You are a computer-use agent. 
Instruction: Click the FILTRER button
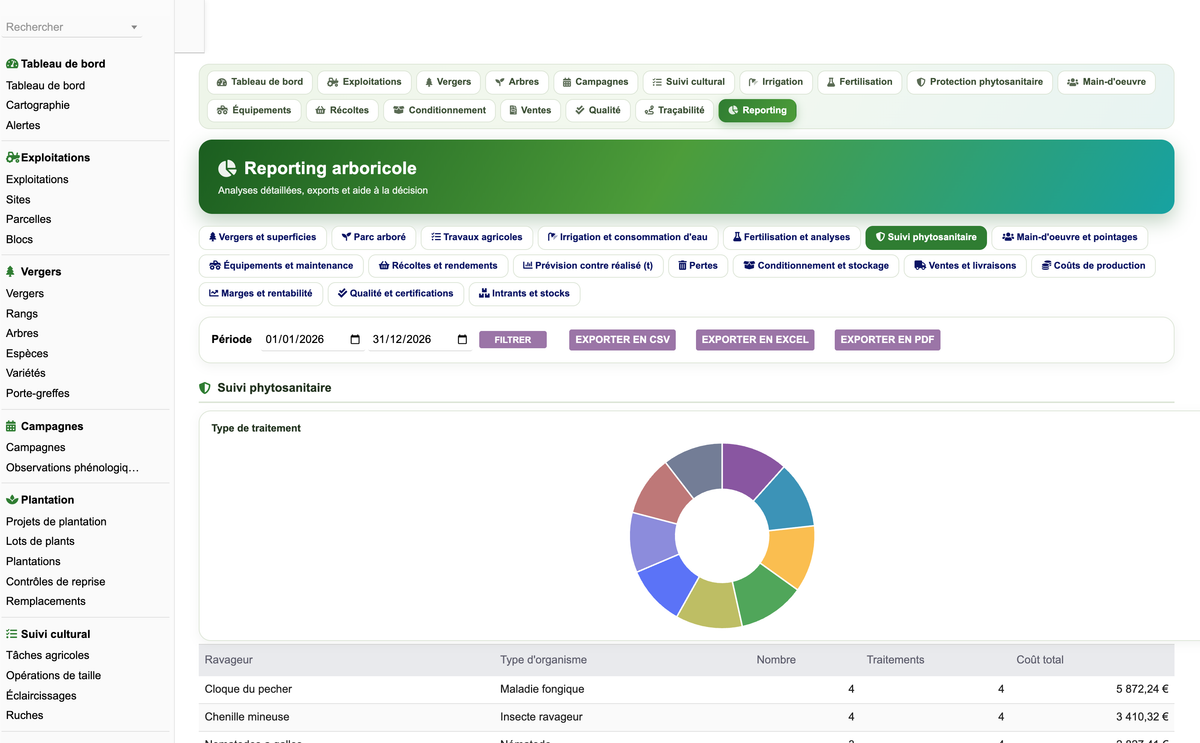(x=513, y=340)
